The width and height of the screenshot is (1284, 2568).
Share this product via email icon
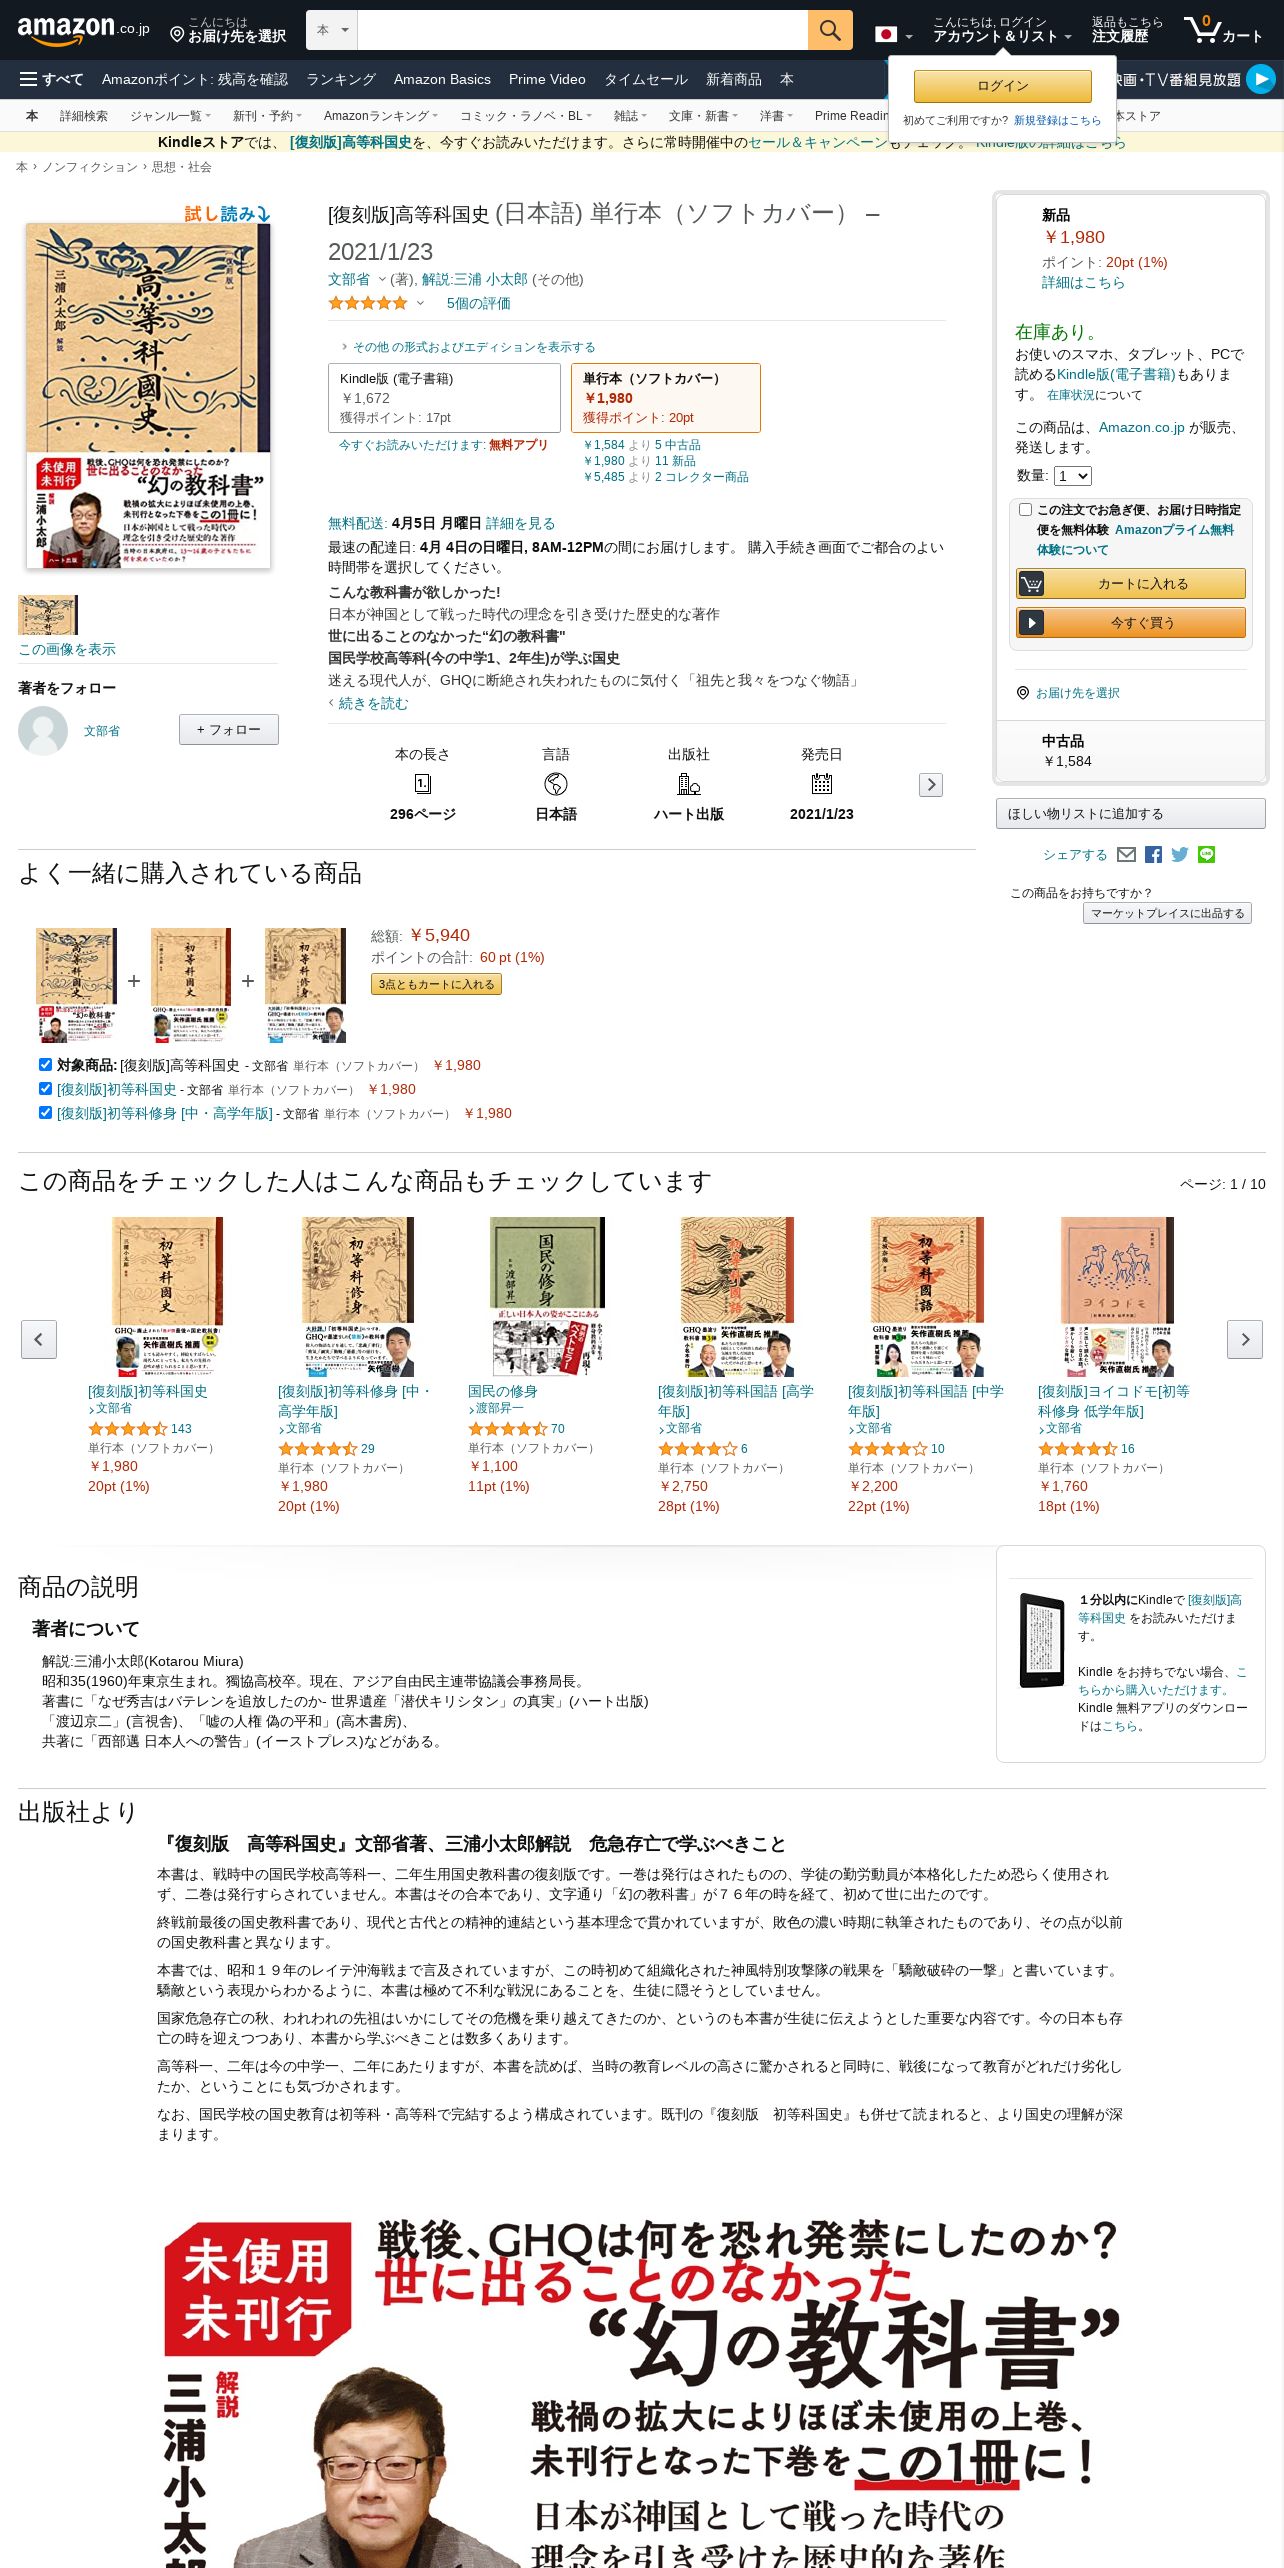(x=1126, y=854)
